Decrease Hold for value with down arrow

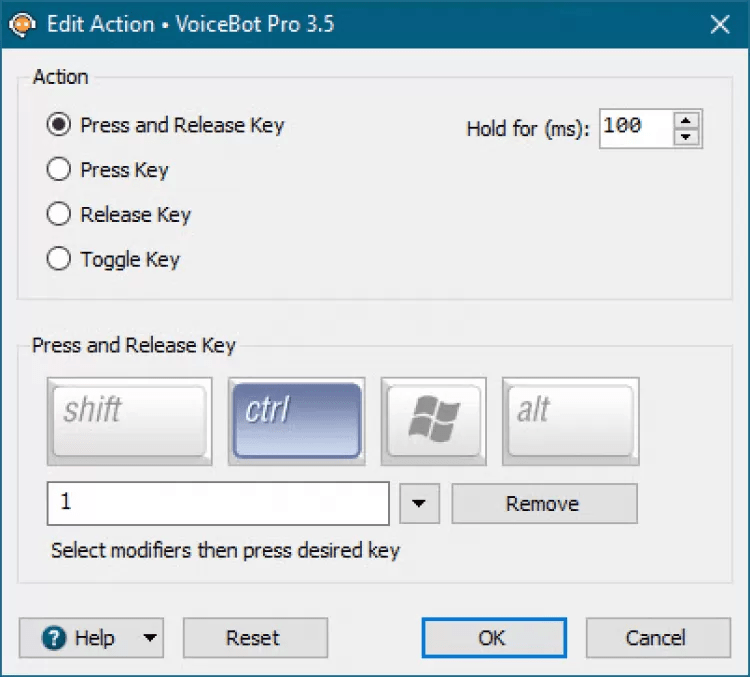(686, 137)
